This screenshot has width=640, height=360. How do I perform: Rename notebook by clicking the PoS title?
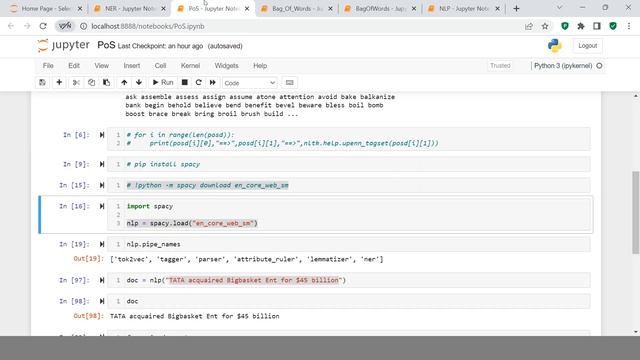pos(106,45)
